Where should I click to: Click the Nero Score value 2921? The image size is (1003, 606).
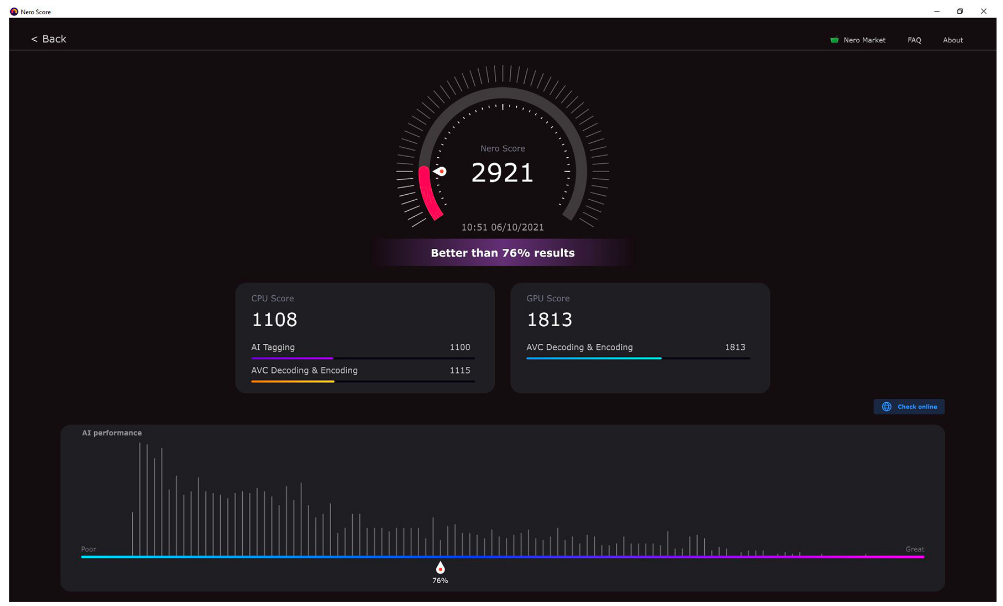pyautogui.click(x=502, y=173)
